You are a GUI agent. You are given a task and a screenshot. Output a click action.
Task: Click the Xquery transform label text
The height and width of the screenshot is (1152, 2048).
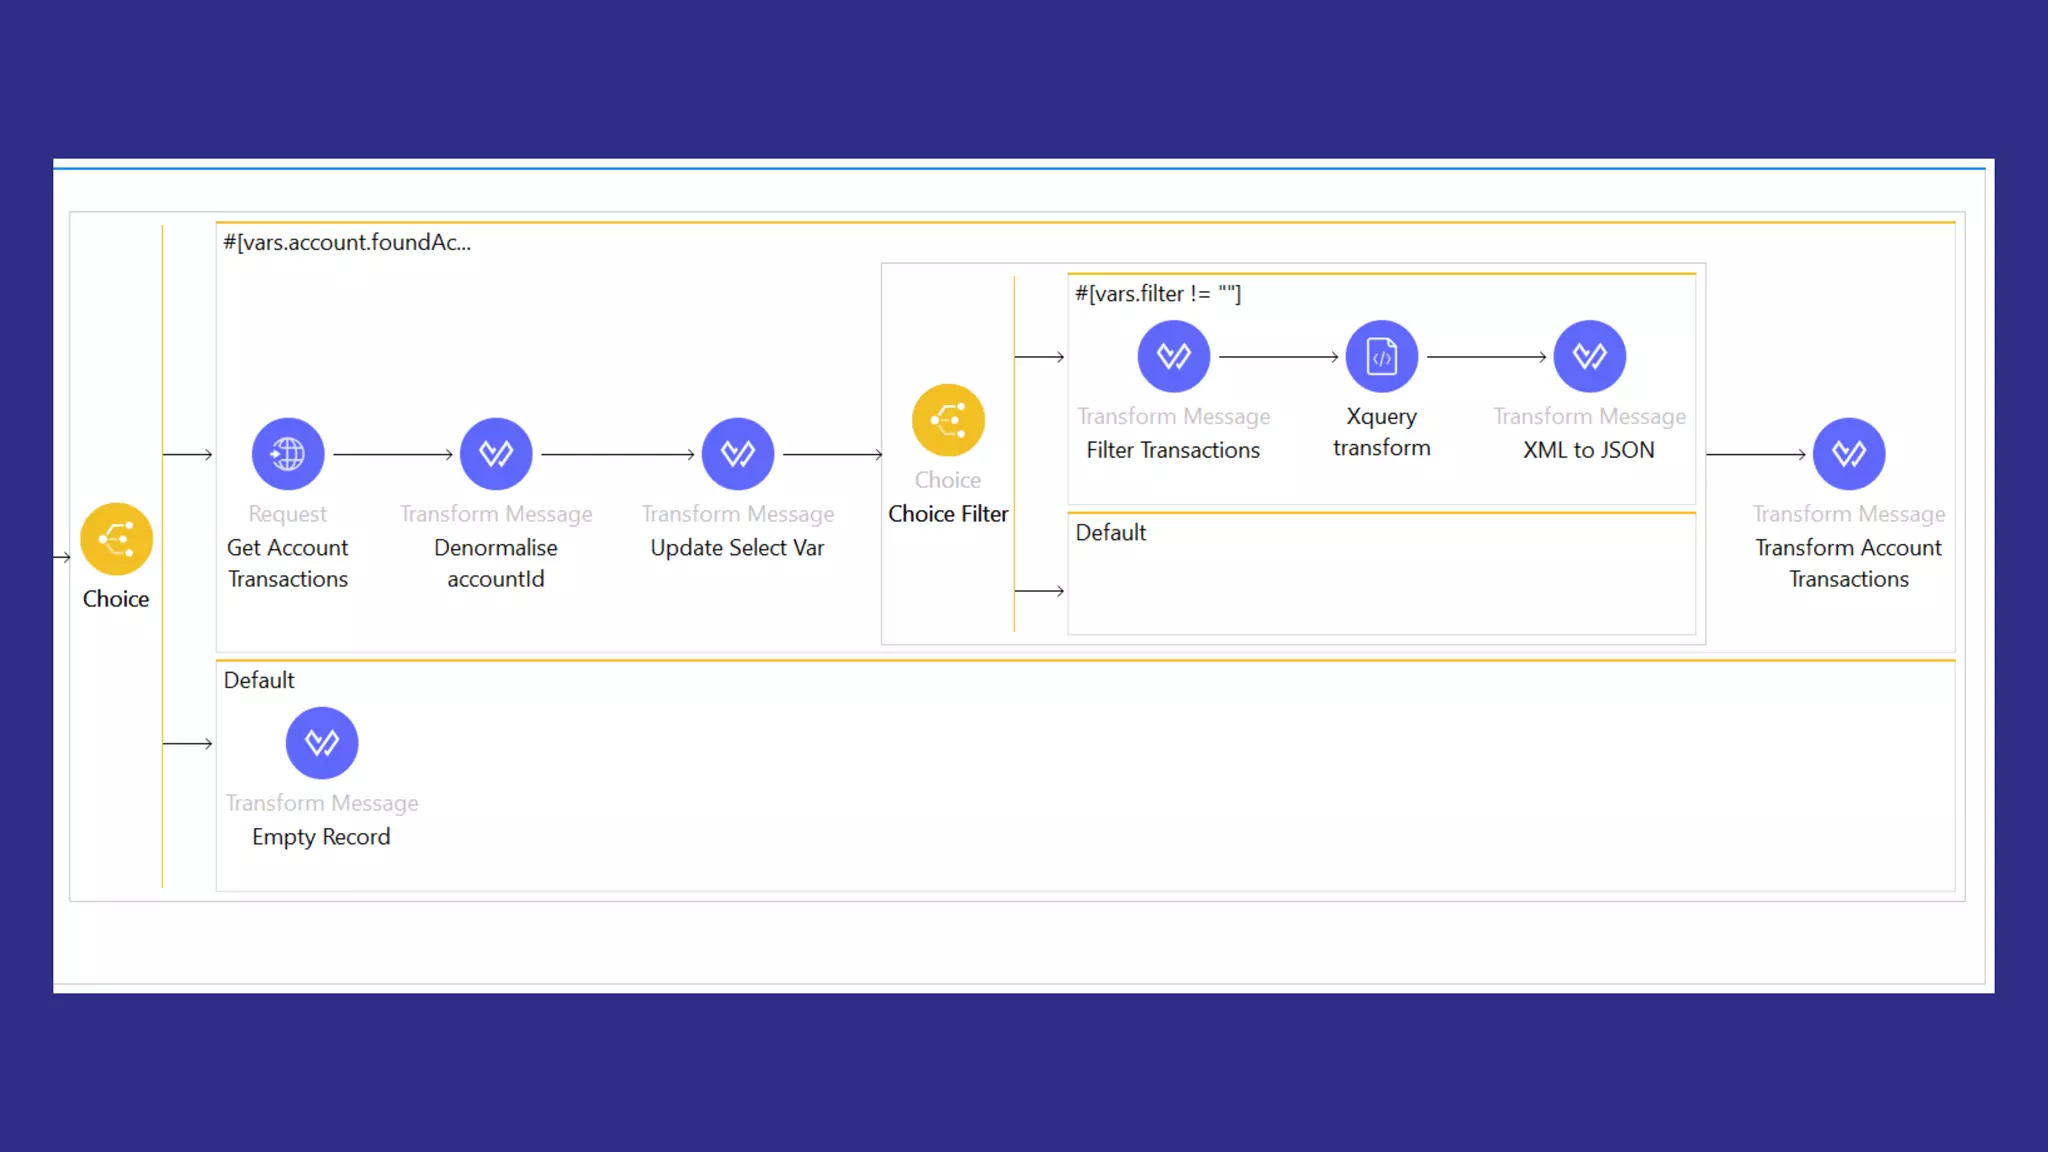[1381, 432]
